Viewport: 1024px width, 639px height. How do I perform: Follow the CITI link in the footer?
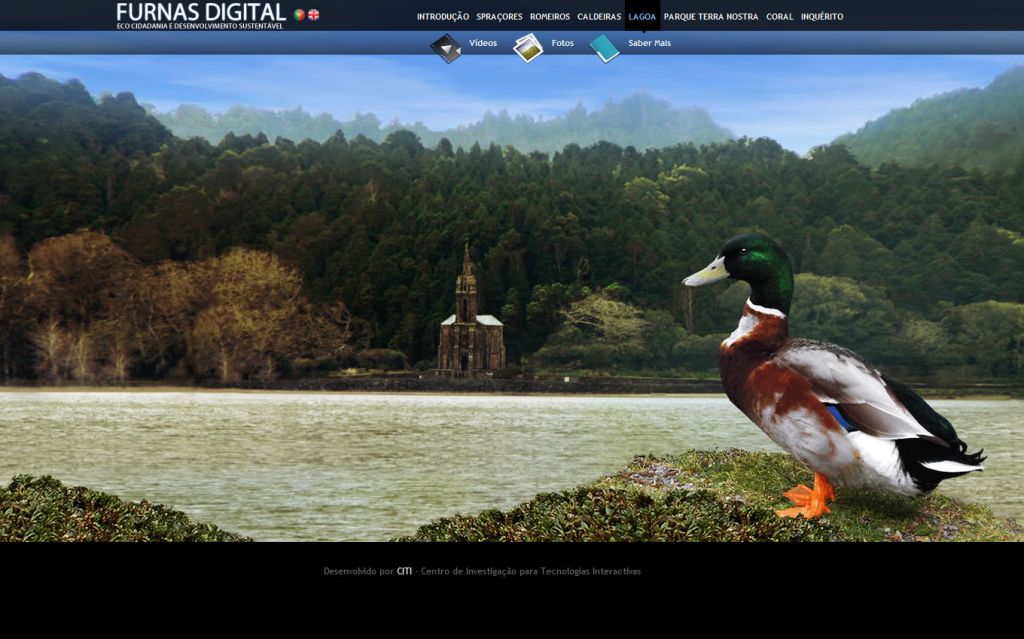click(404, 572)
